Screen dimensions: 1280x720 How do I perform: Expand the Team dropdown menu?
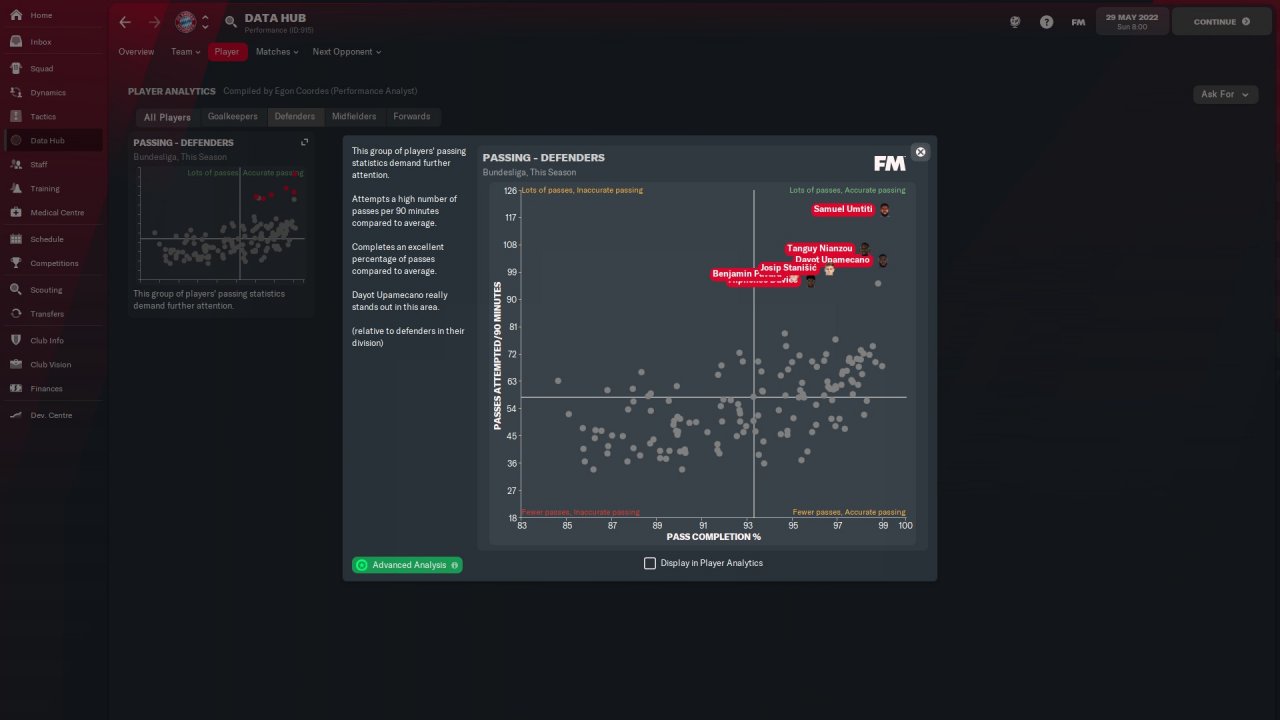[185, 52]
